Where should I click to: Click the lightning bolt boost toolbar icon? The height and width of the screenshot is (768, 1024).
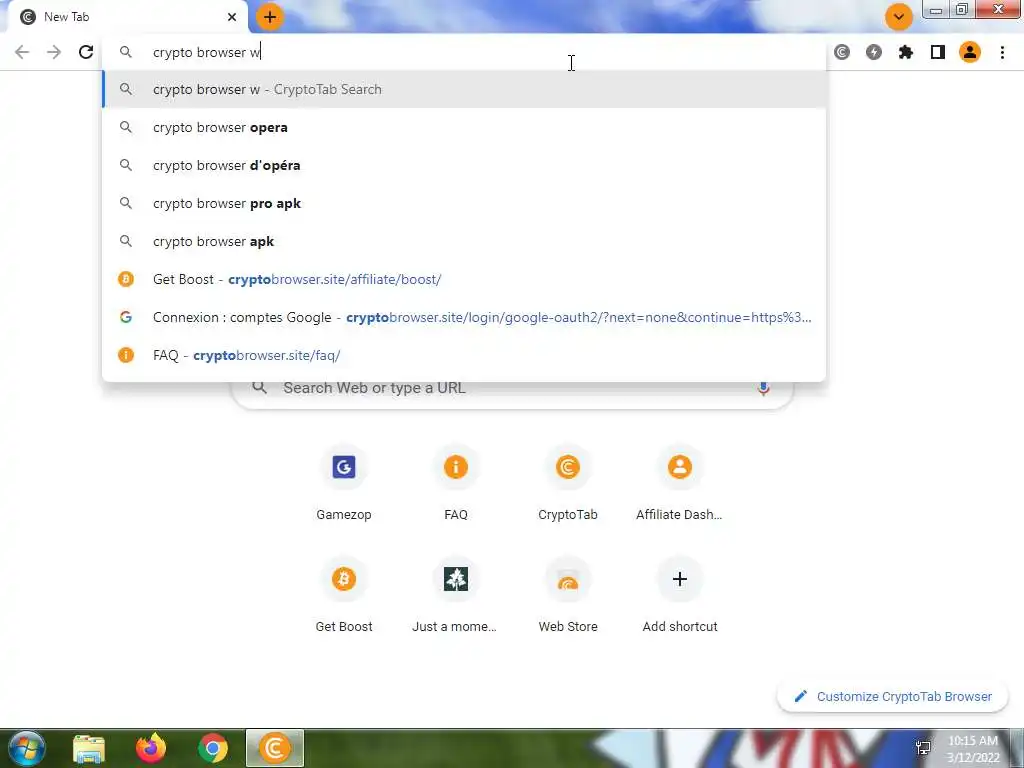(874, 52)
